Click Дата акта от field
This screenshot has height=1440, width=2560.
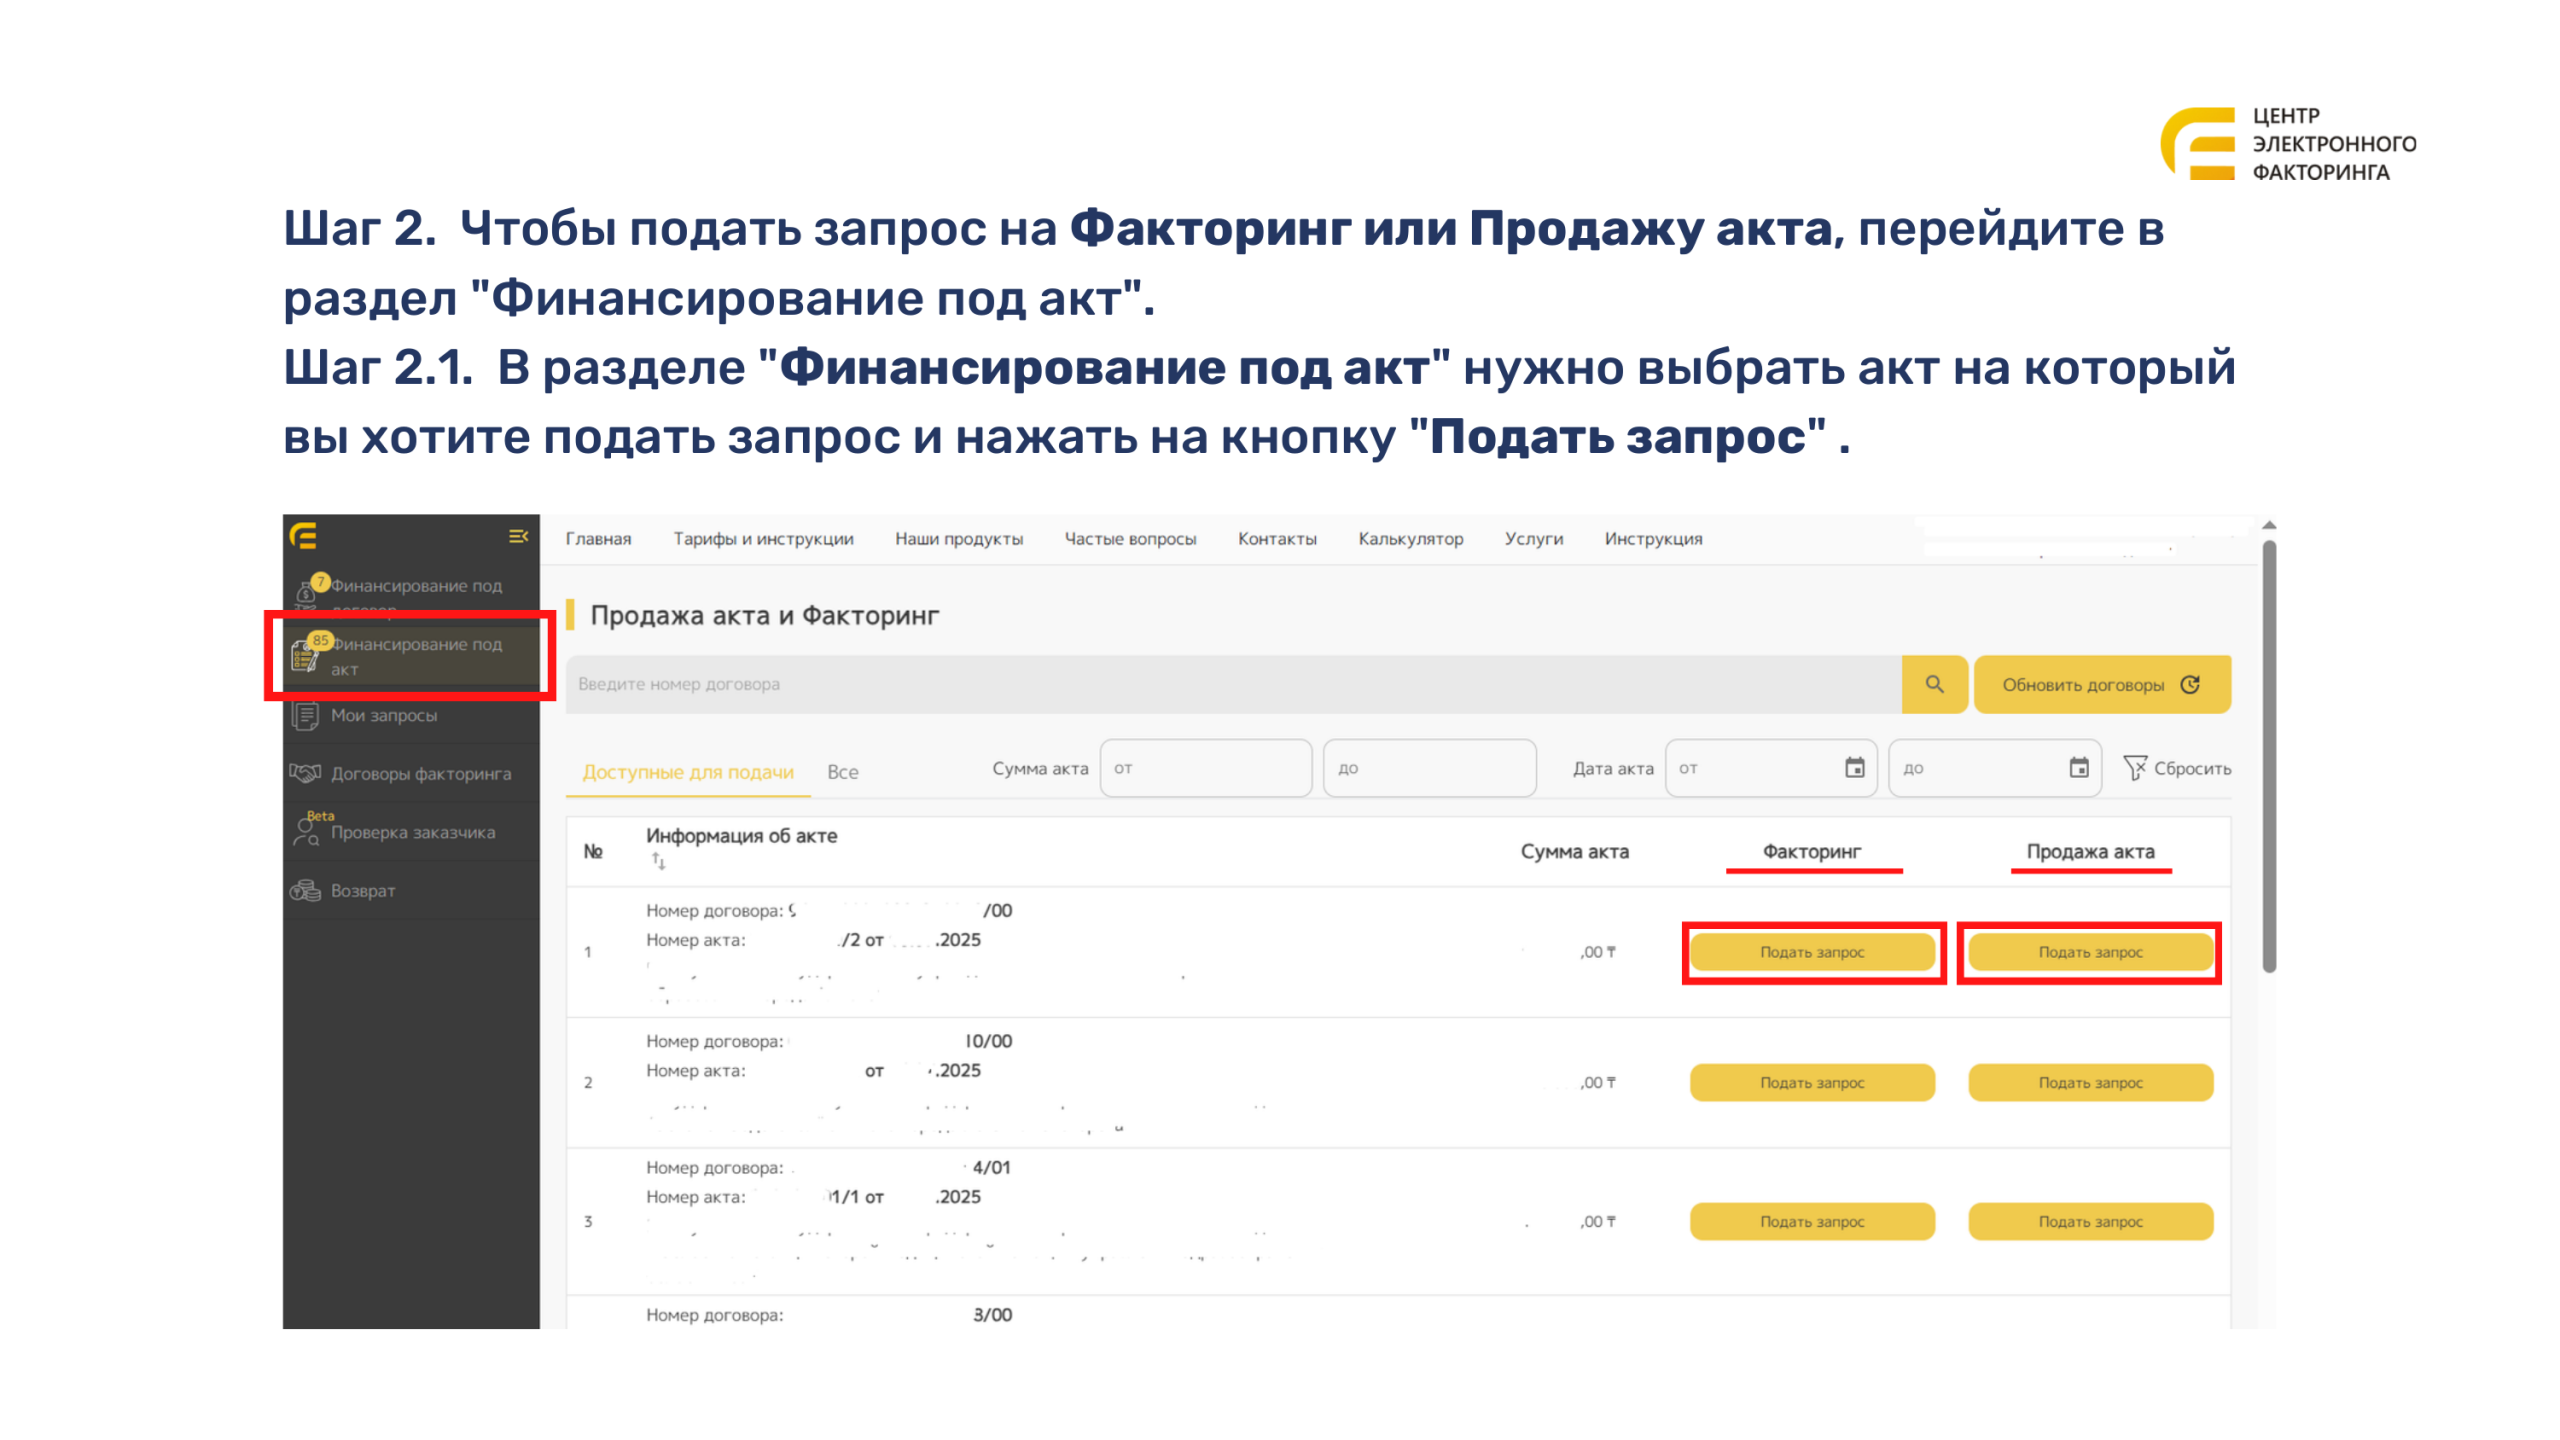coord(1770,768)
